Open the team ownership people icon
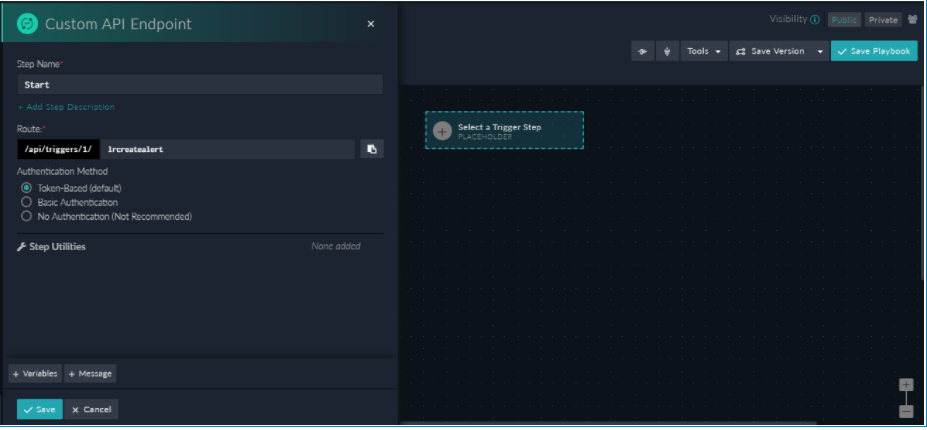Screen dimensions: 927x430 tap(912, 19)
